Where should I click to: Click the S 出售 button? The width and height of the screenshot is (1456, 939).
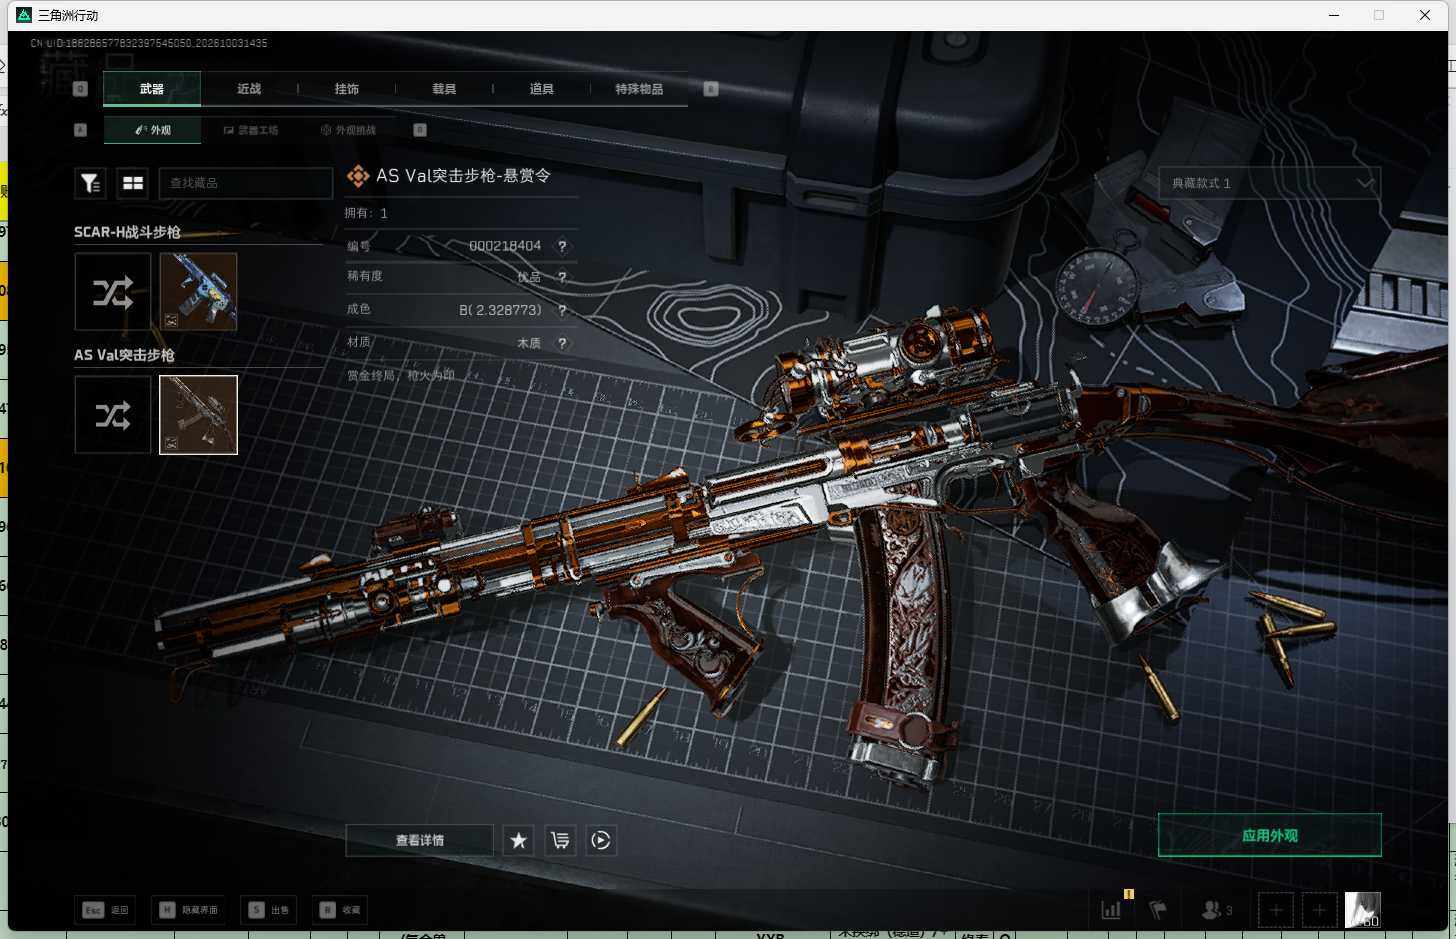pos(270,910)
